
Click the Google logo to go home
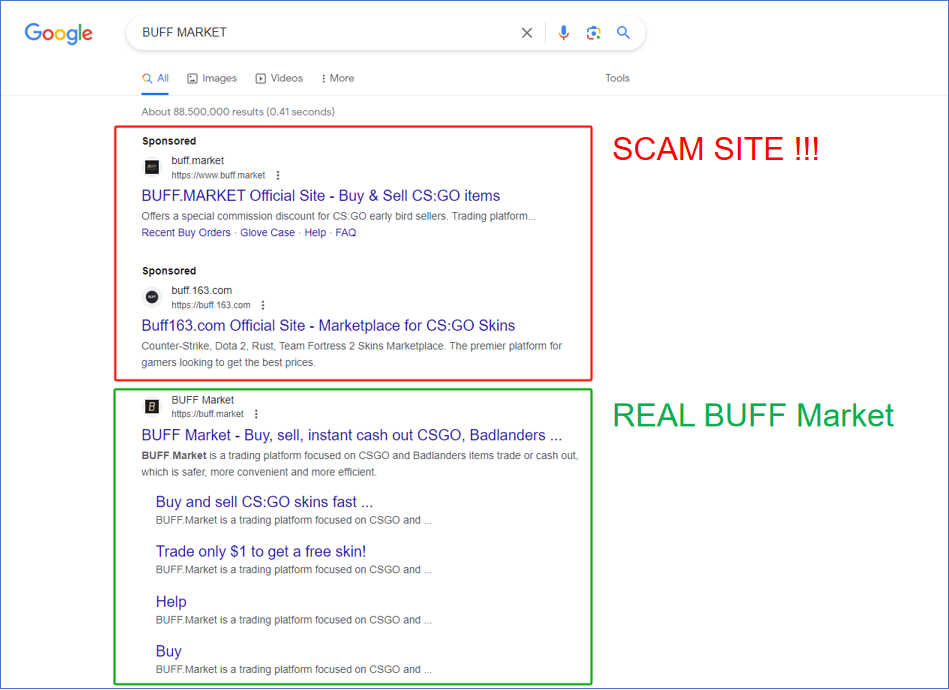(57, 33)
